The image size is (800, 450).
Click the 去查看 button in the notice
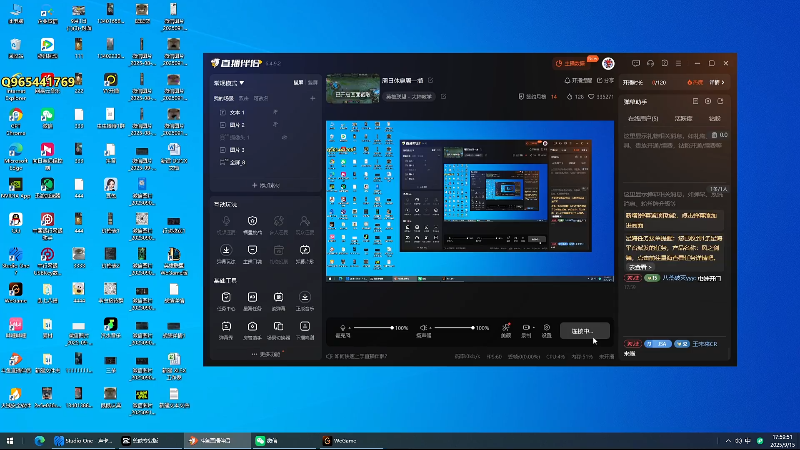pyautogui.click(x=640, y=267)
